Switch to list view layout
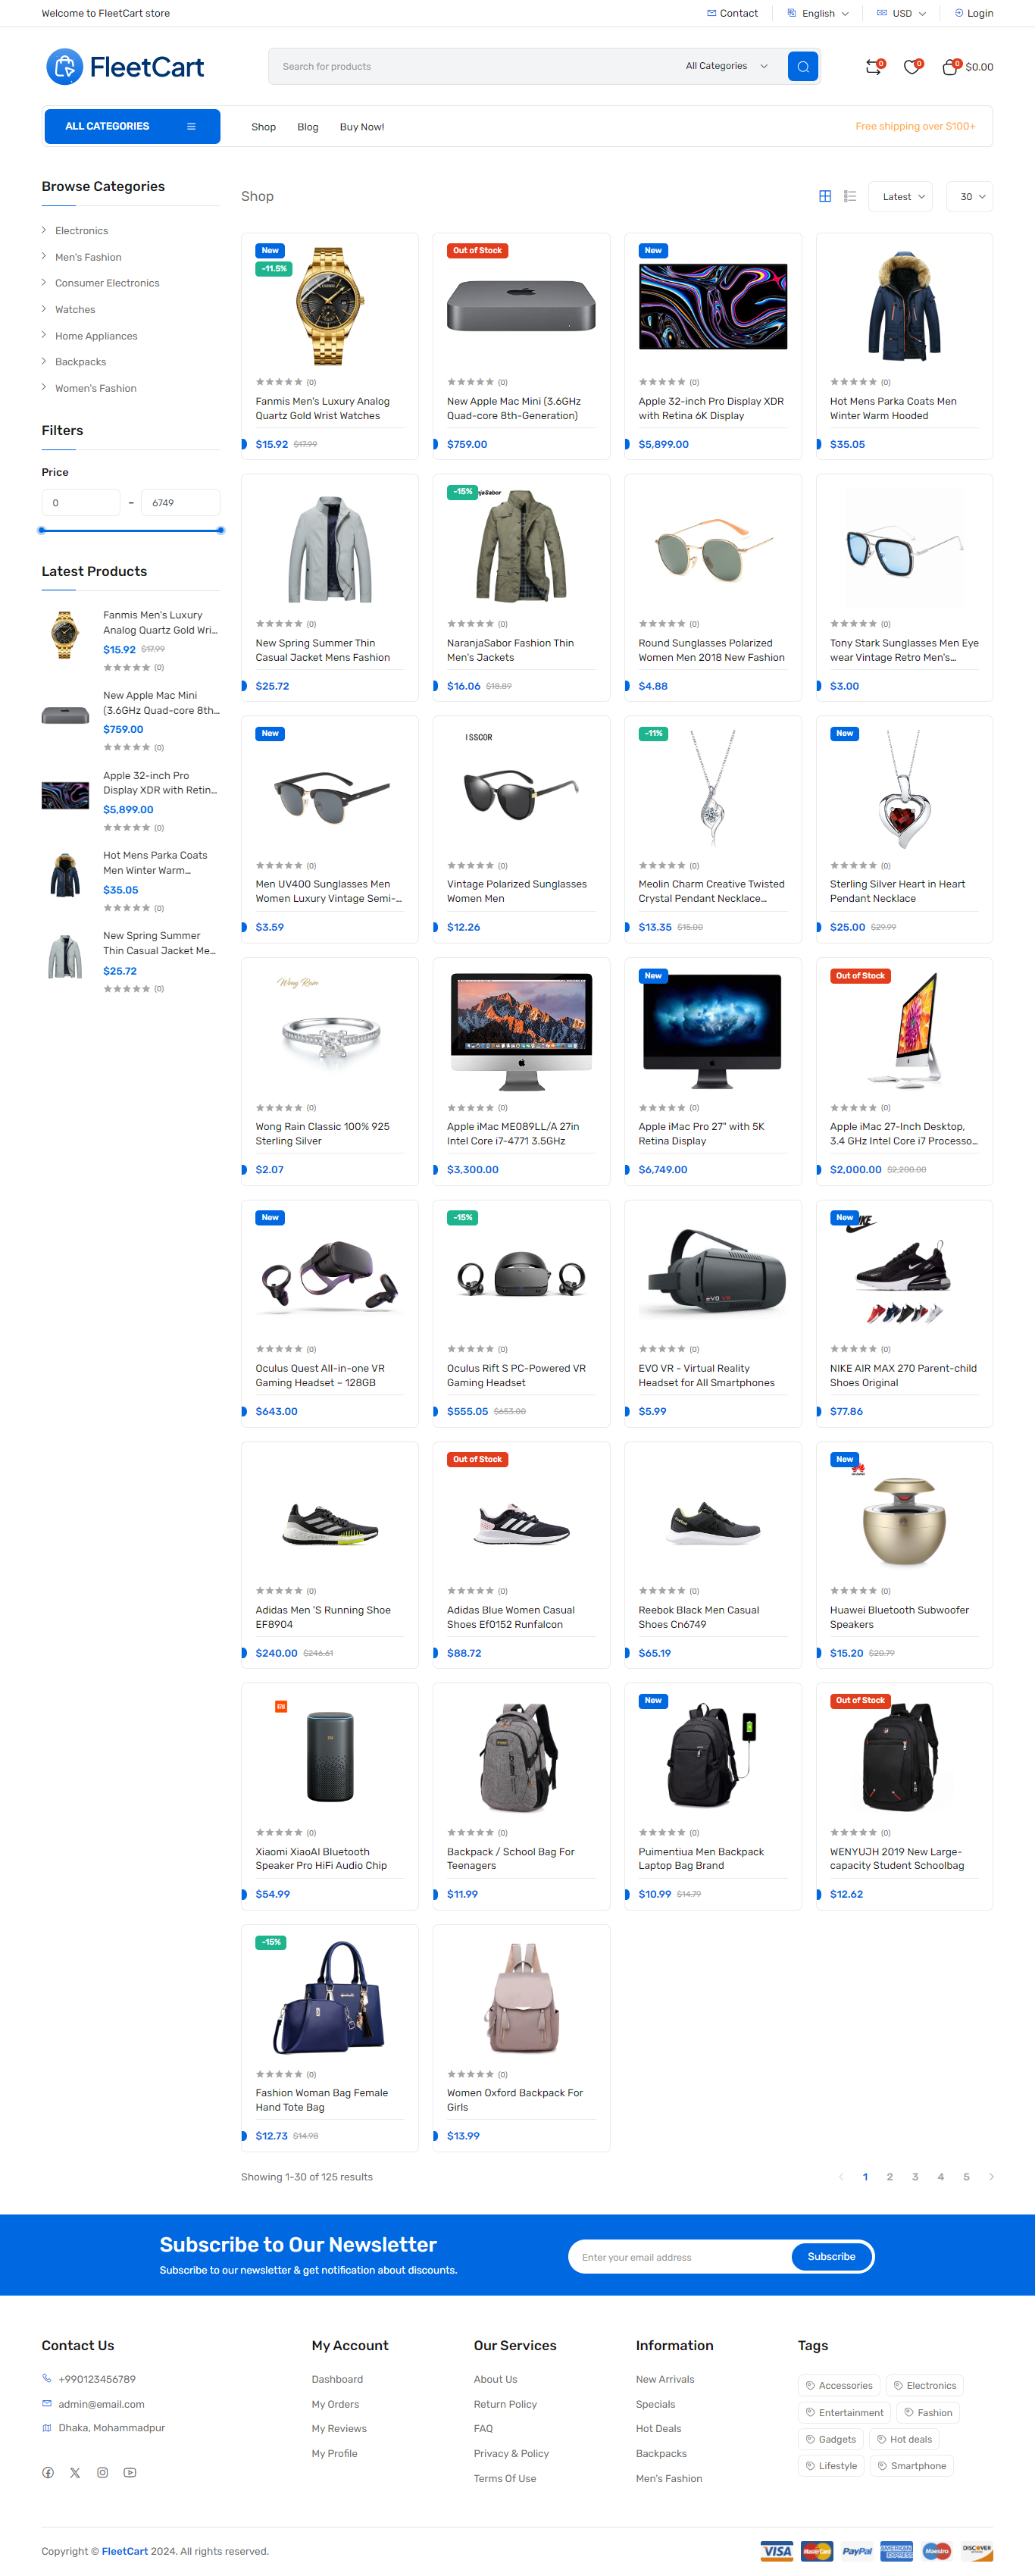This screenshot has height=2576, width=1035. click(850, 197)
